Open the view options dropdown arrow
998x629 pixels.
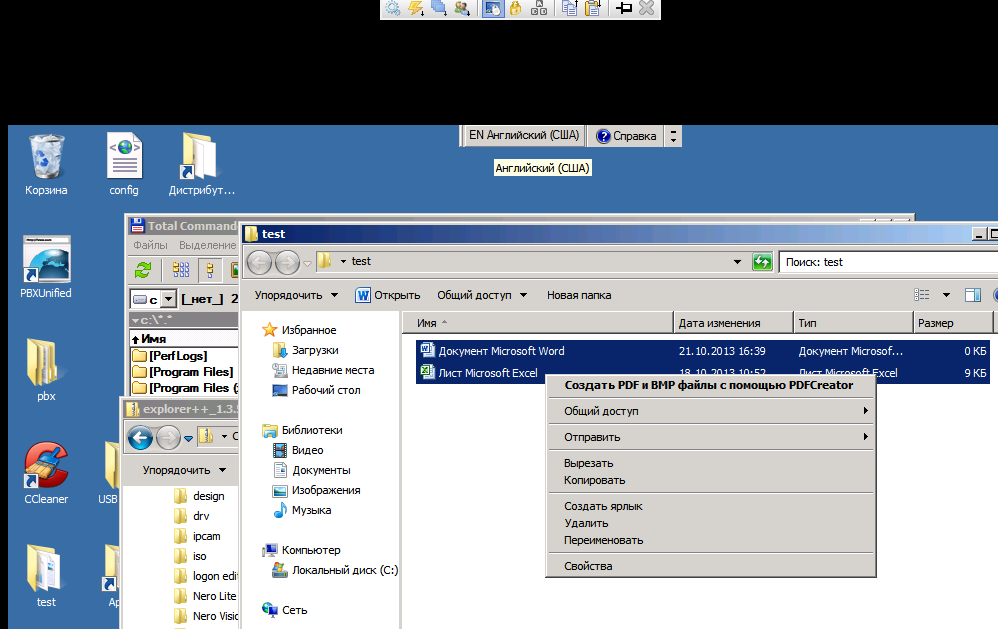[946, 295]
